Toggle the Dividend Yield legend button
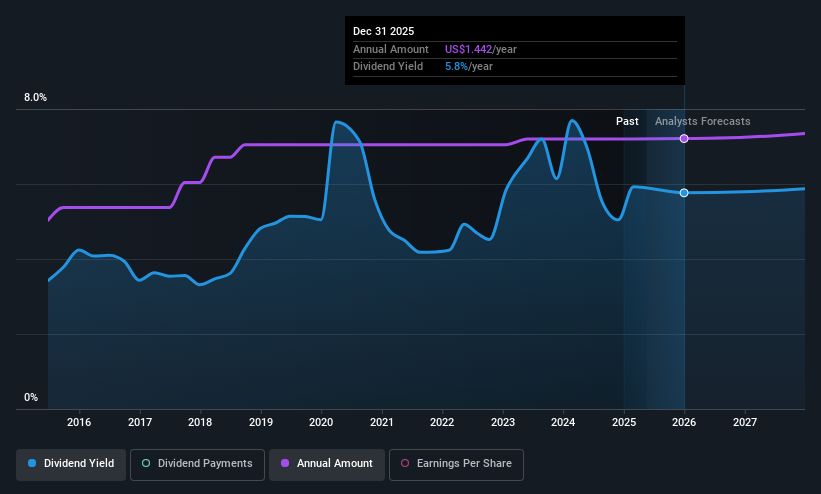 pos(71,464)
